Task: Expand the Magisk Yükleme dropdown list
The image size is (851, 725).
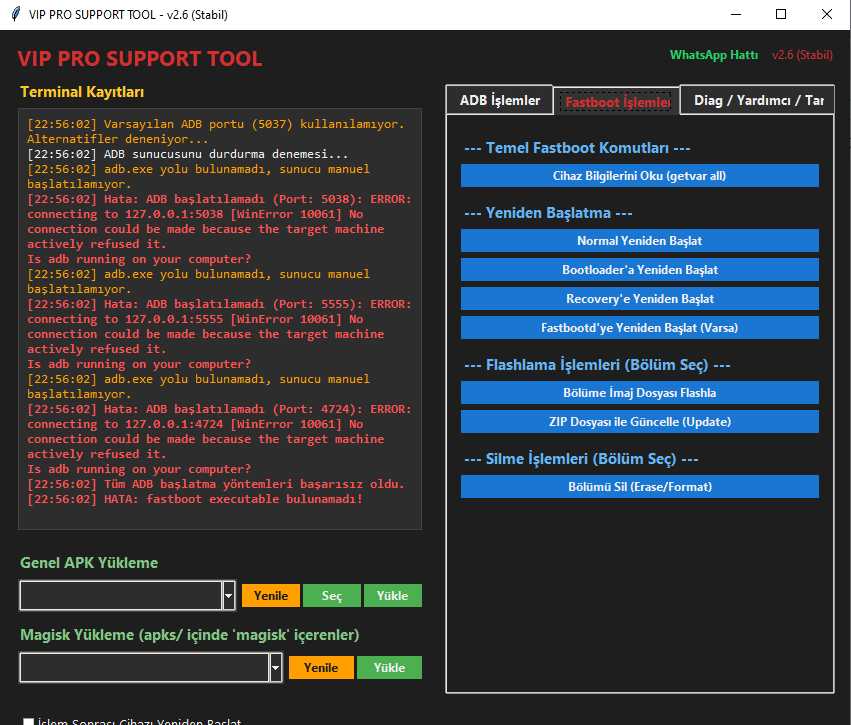Action: (x=276, y=667)
